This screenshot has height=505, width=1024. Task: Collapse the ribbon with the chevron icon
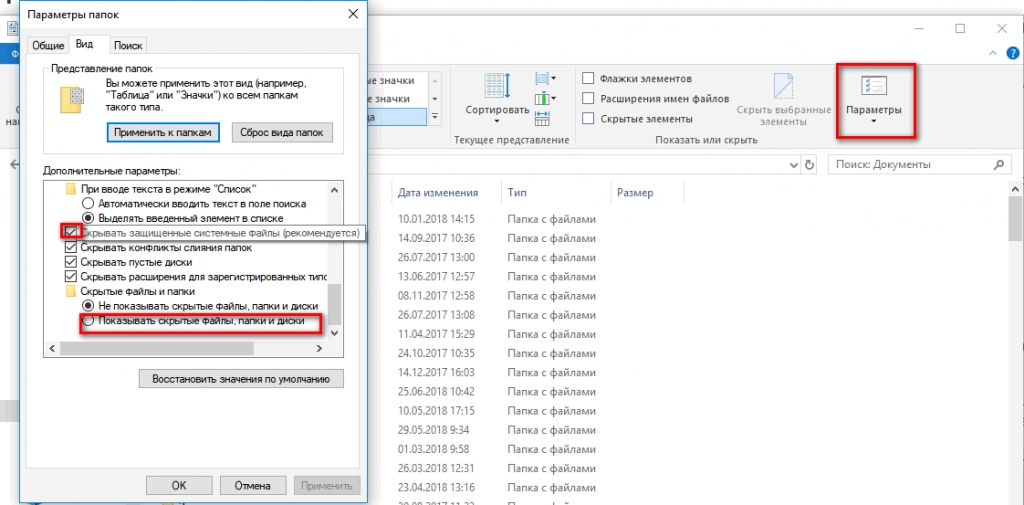coord(993,54)
